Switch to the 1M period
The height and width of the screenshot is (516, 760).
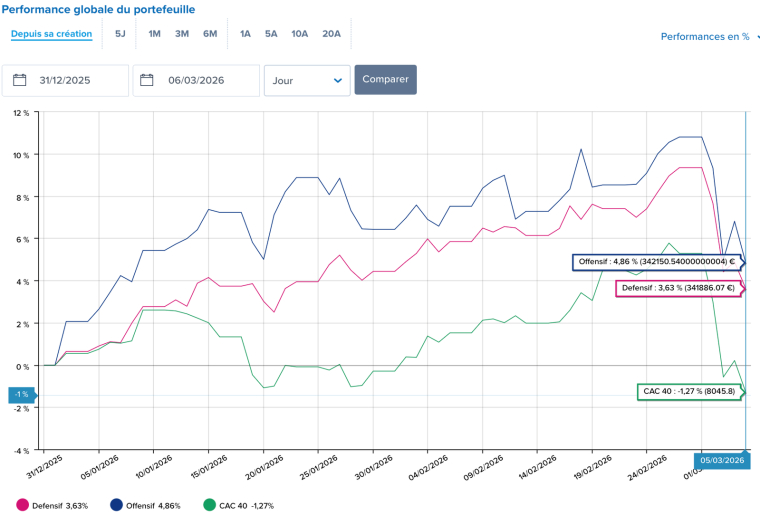(x=154, y=34)
